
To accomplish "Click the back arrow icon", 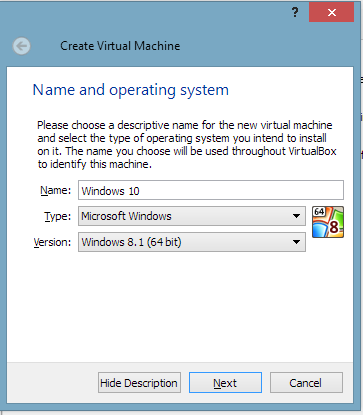I will pos(22,46).
